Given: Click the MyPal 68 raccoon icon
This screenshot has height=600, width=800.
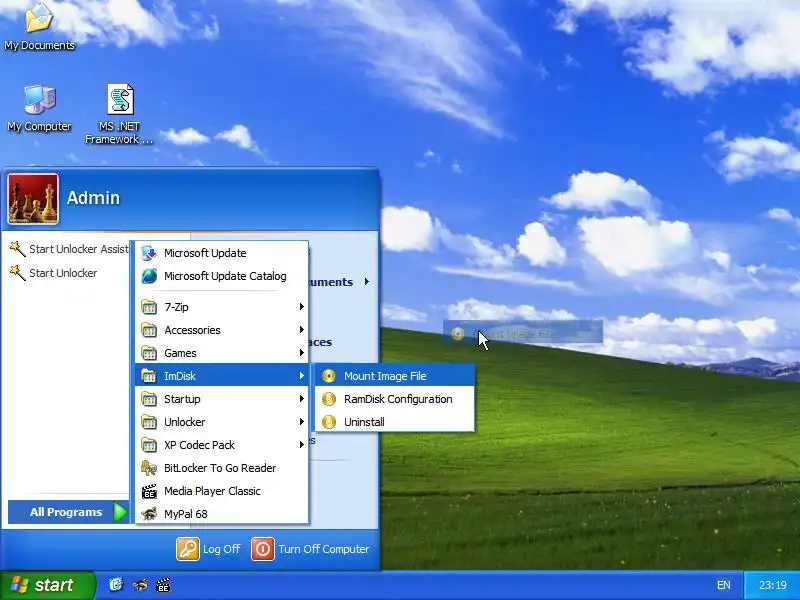Looking at the screenshot, I should tap(149, 514).
